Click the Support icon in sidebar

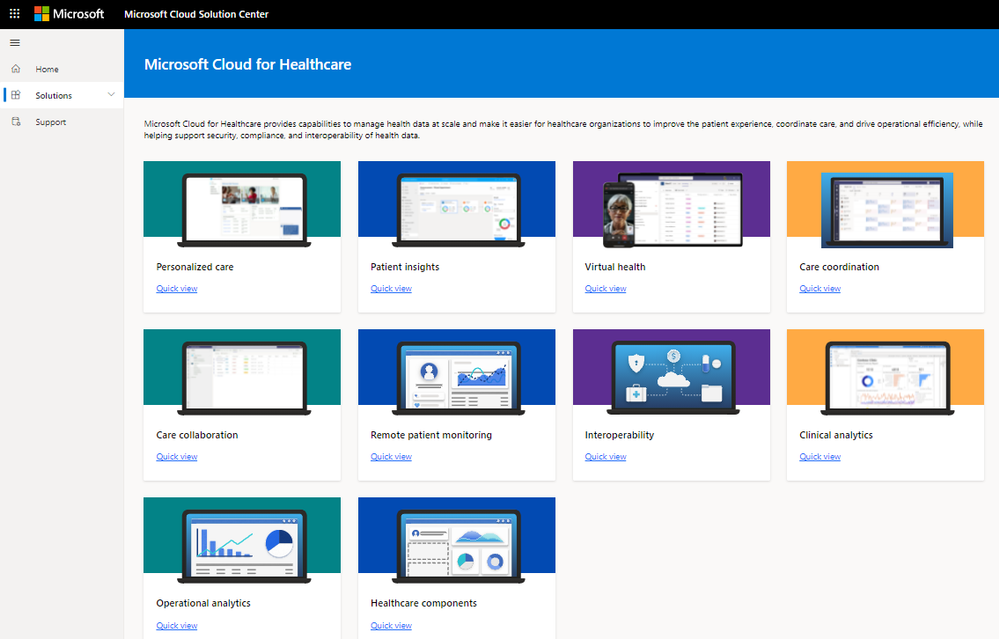click(x=16, y=122)
